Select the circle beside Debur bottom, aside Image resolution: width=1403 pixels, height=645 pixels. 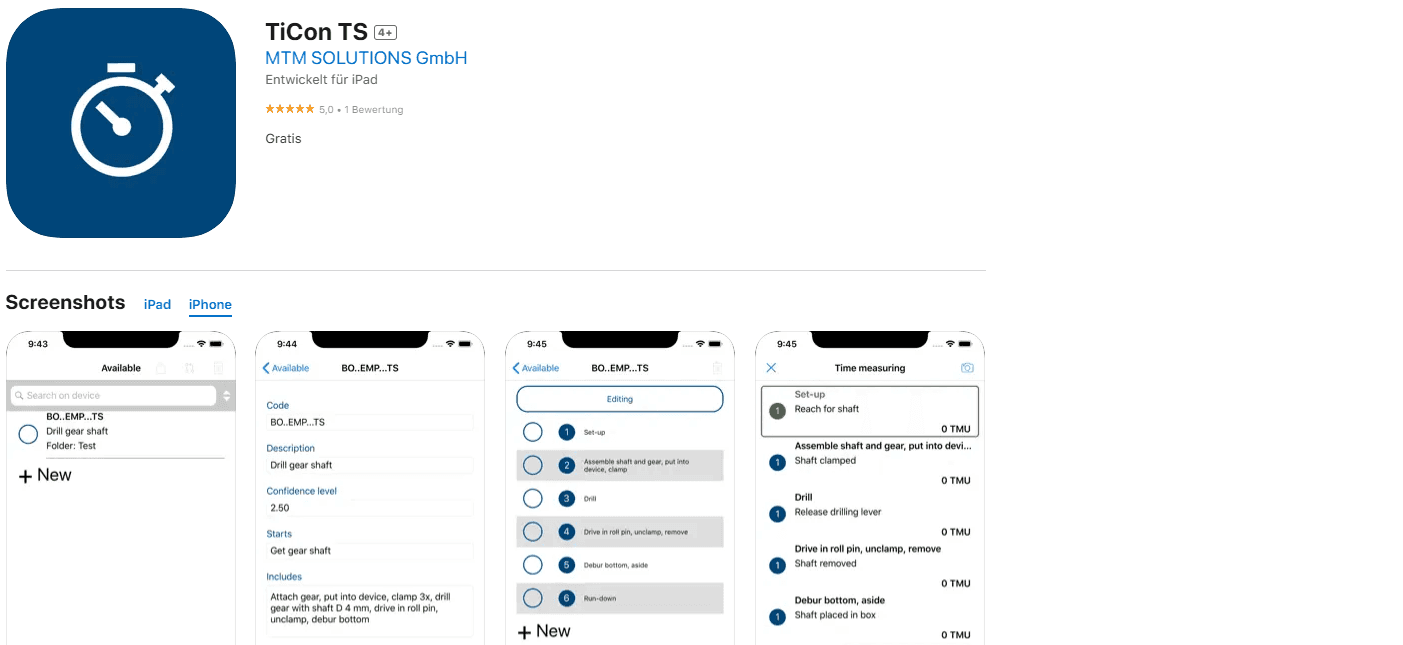click(x=533, y=565)
